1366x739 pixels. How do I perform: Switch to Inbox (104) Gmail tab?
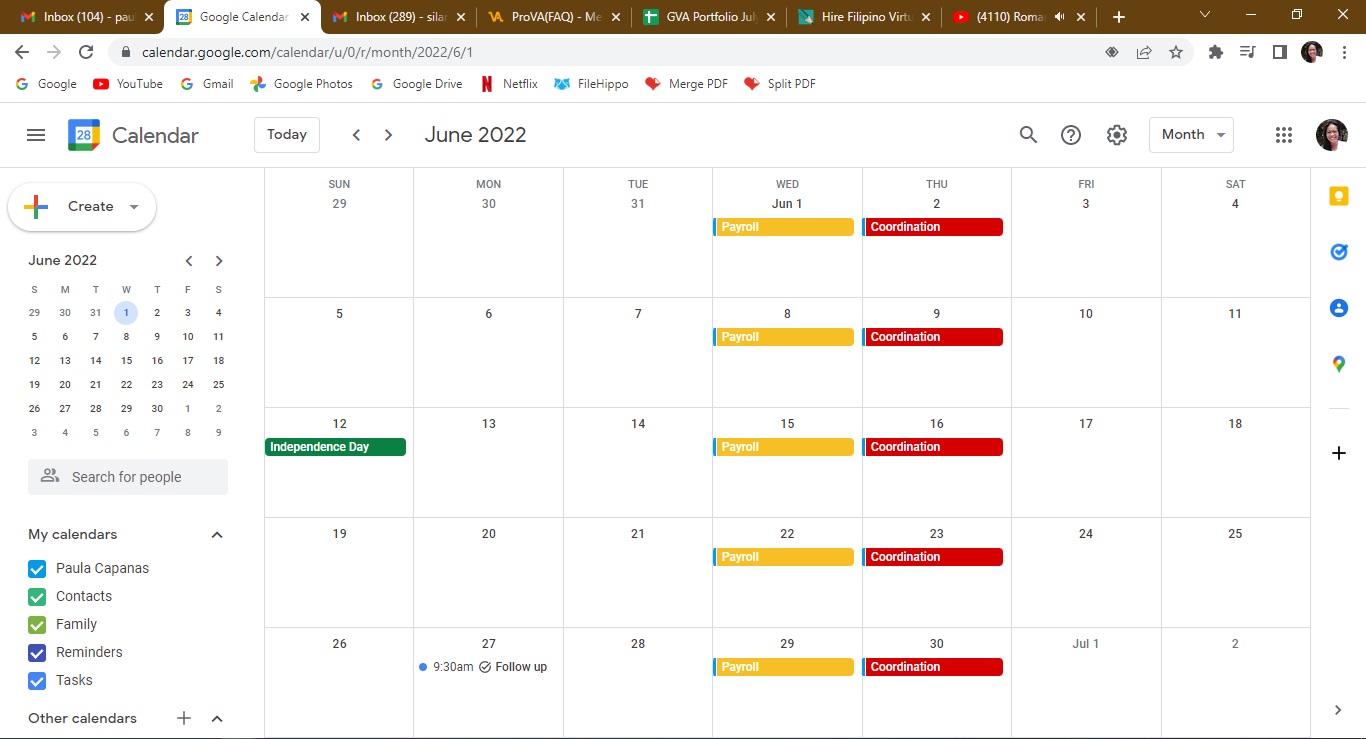[x=87, y=17]
